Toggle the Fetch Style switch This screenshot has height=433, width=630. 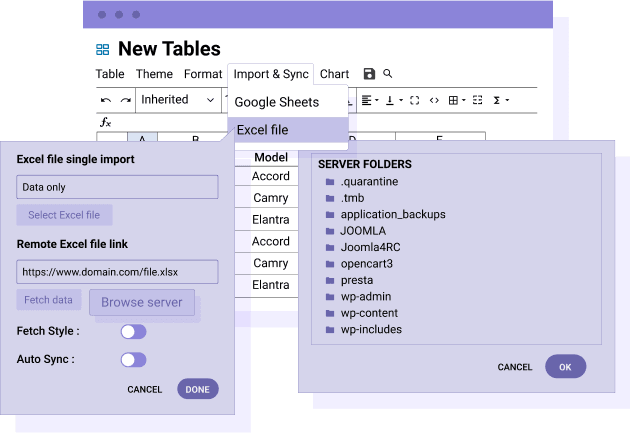133,331
